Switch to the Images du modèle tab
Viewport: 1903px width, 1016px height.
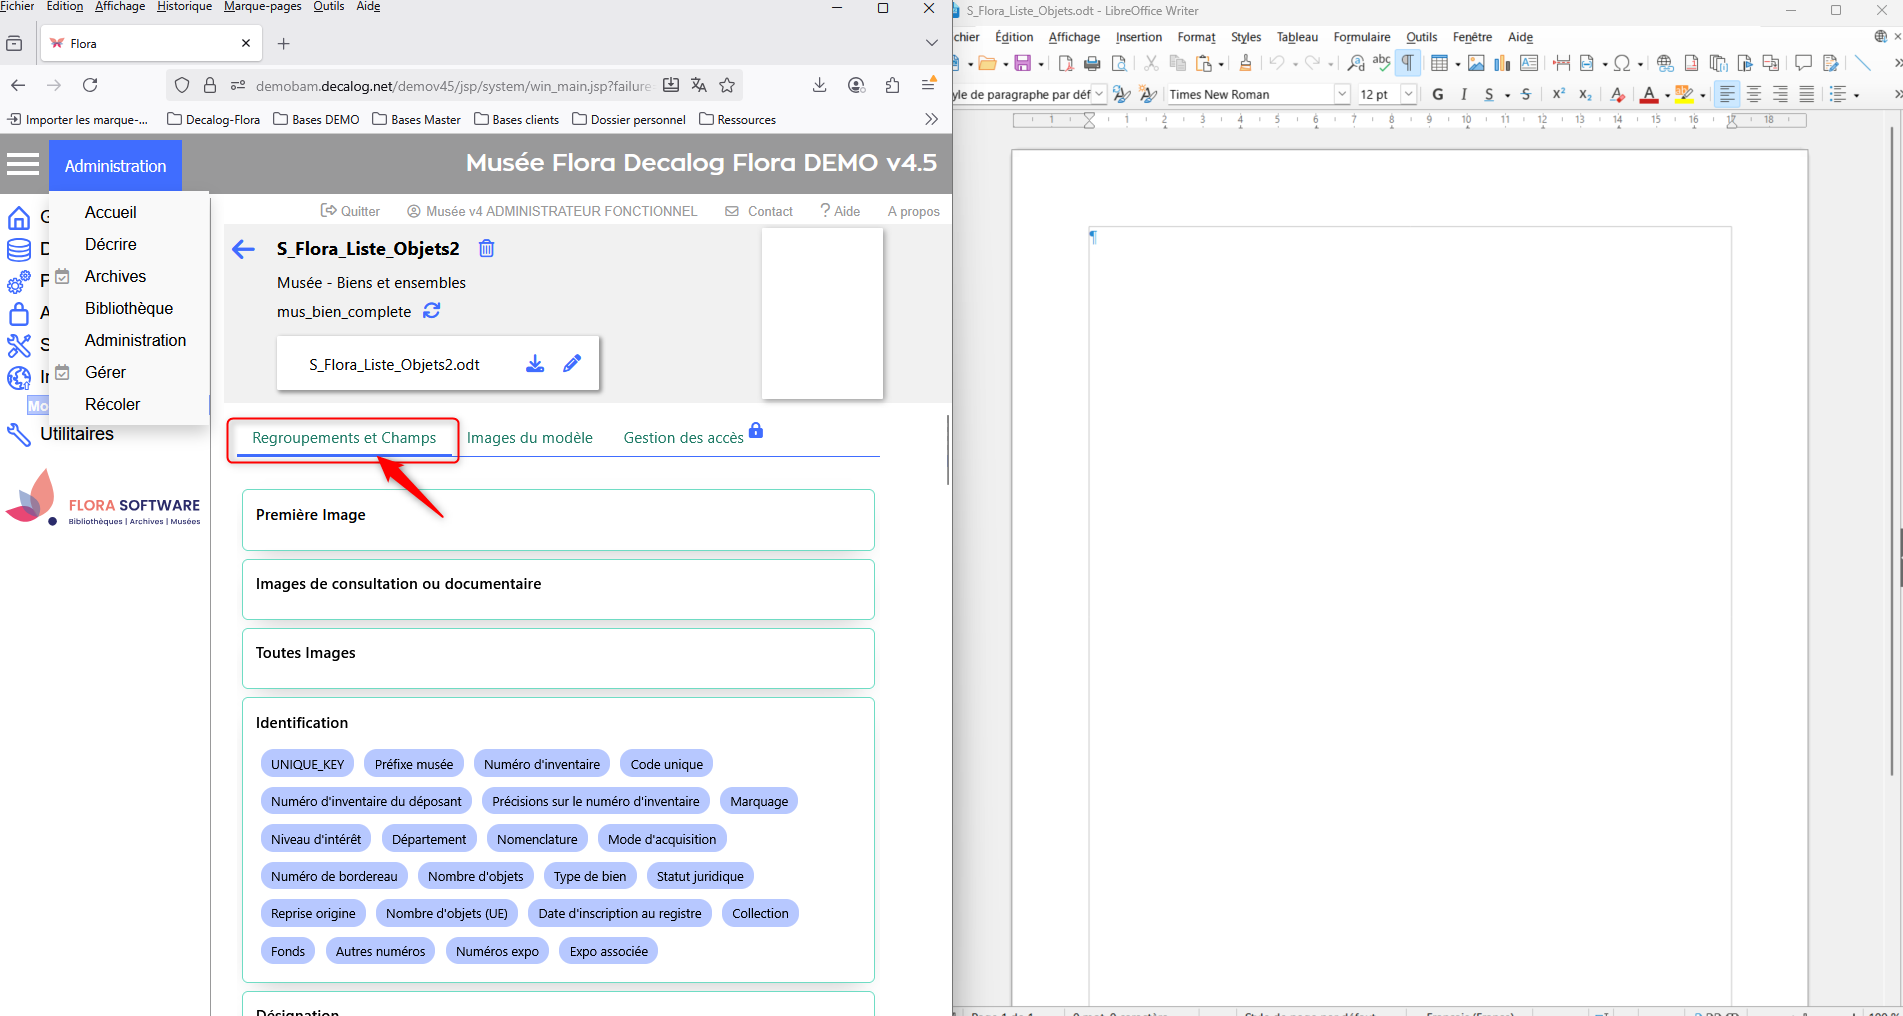click(529, 438)
